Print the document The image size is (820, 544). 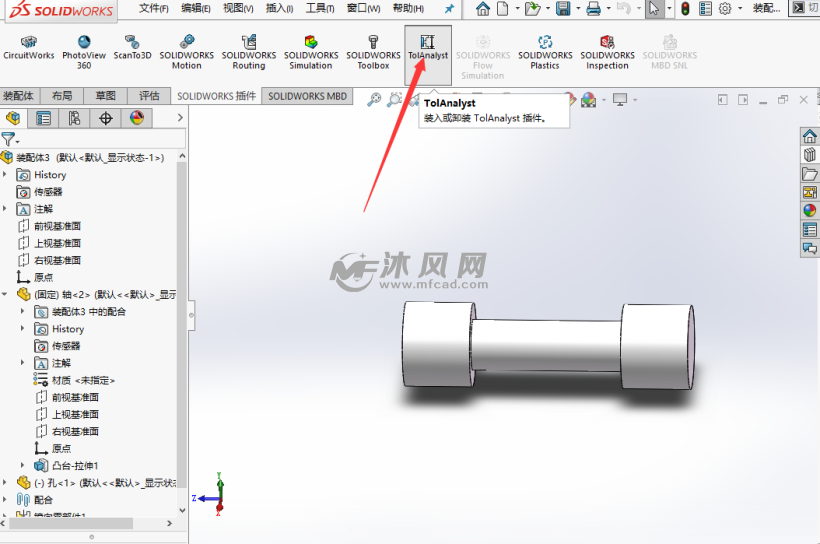593,8
